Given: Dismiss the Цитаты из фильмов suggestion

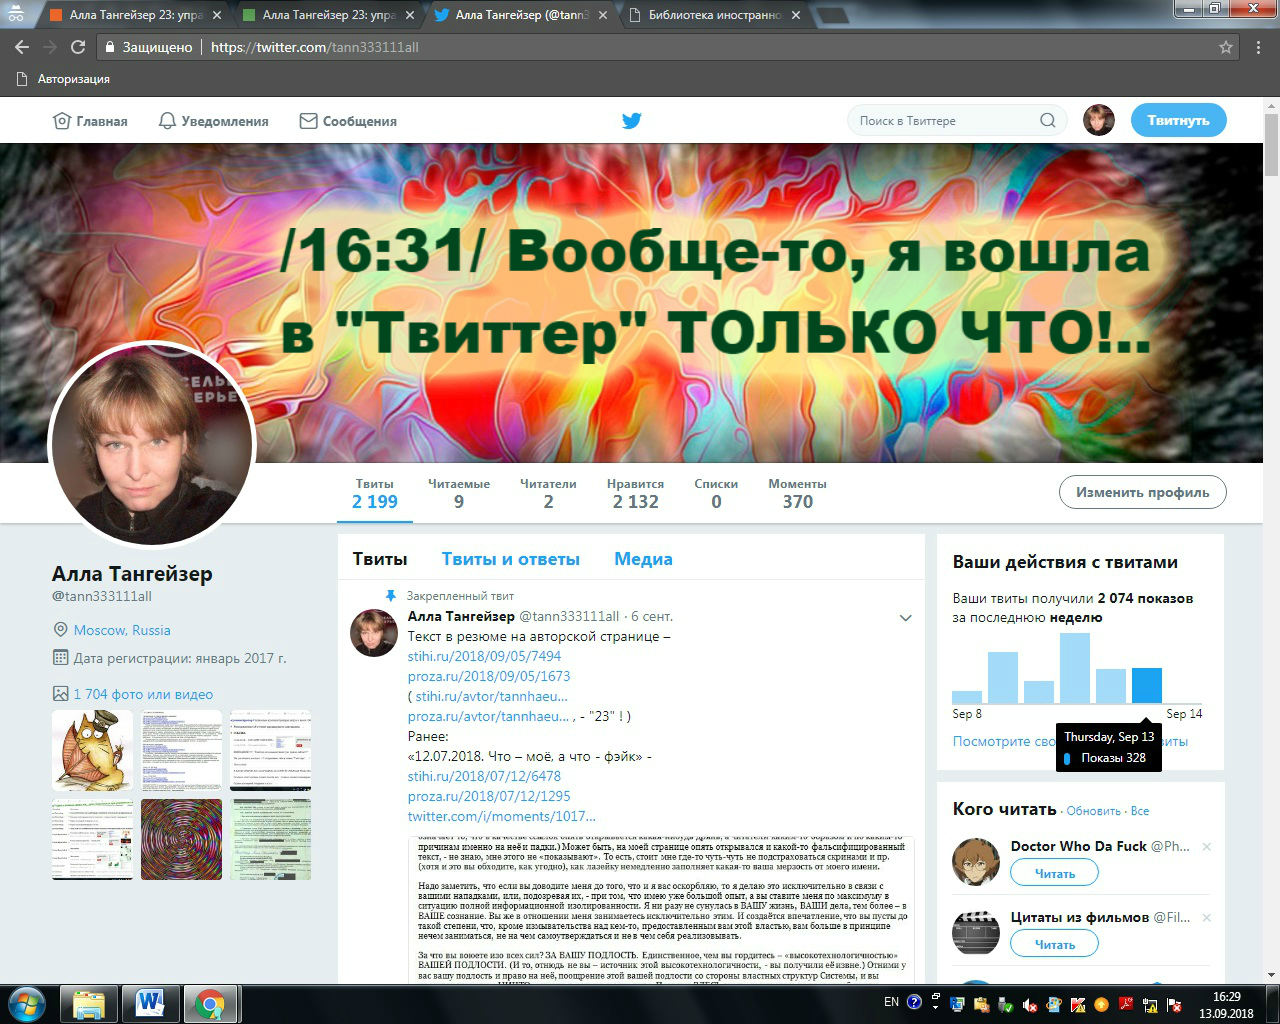Looking at the screenshot, I should [x=1207, y=918].
